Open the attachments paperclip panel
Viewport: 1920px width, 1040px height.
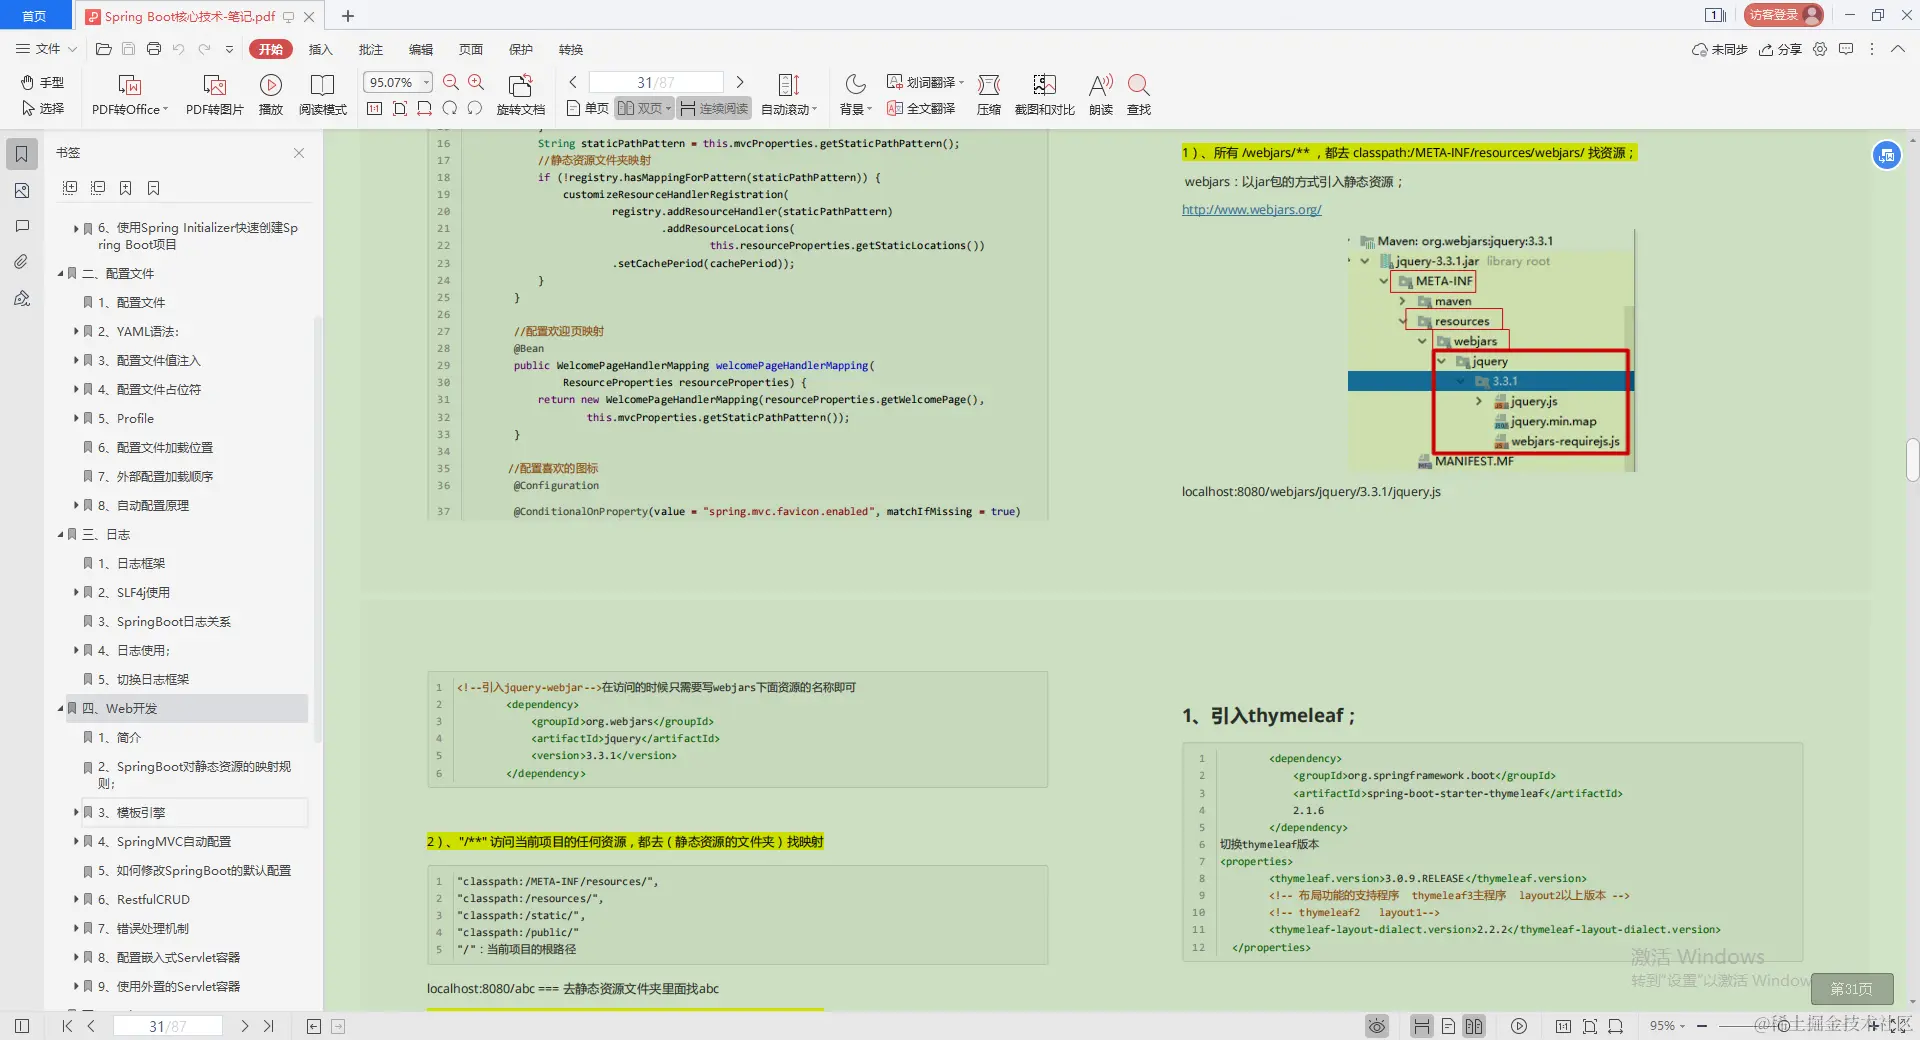click(22, 262)
